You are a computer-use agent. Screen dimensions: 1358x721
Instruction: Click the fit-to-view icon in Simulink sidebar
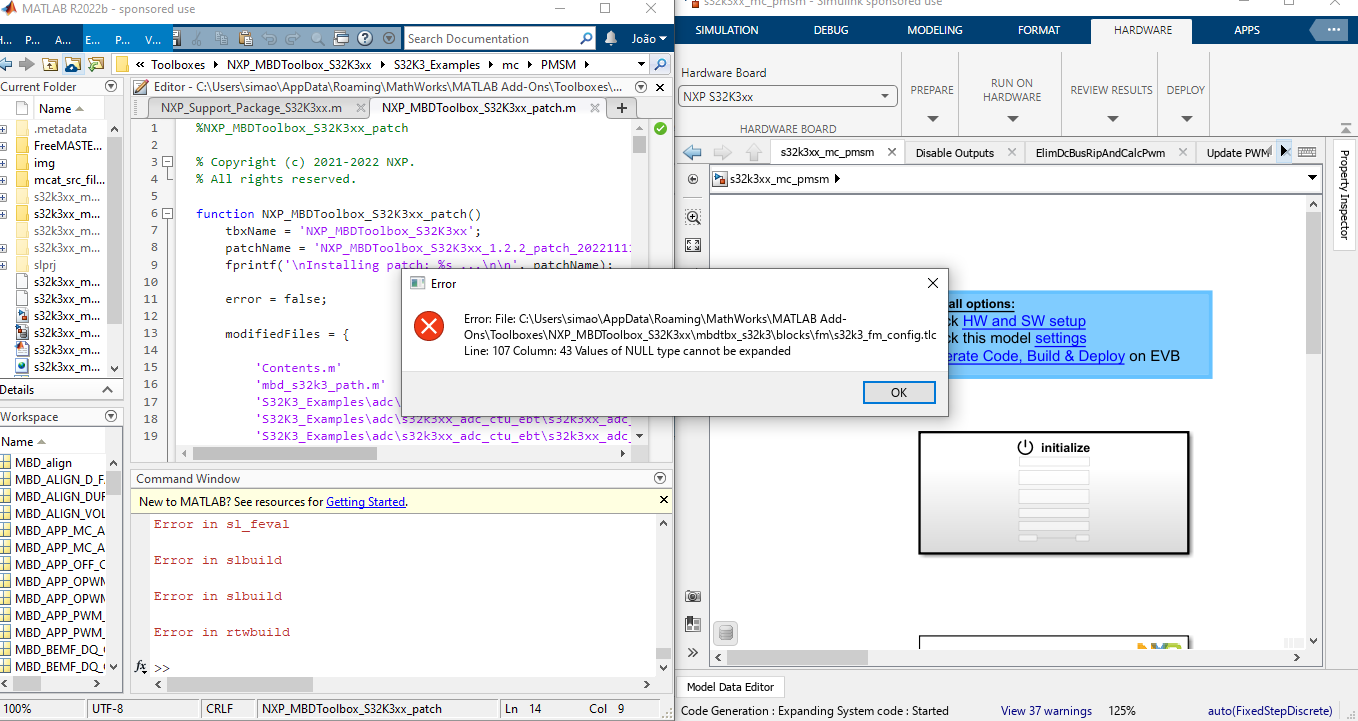[693, 245]
